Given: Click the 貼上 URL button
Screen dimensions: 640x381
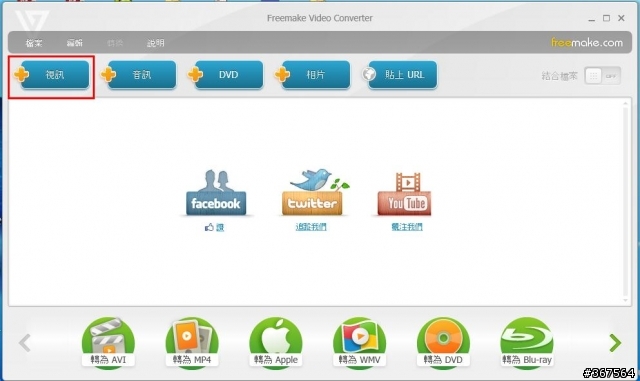Looking at the screenshot, I should [400, 75].
